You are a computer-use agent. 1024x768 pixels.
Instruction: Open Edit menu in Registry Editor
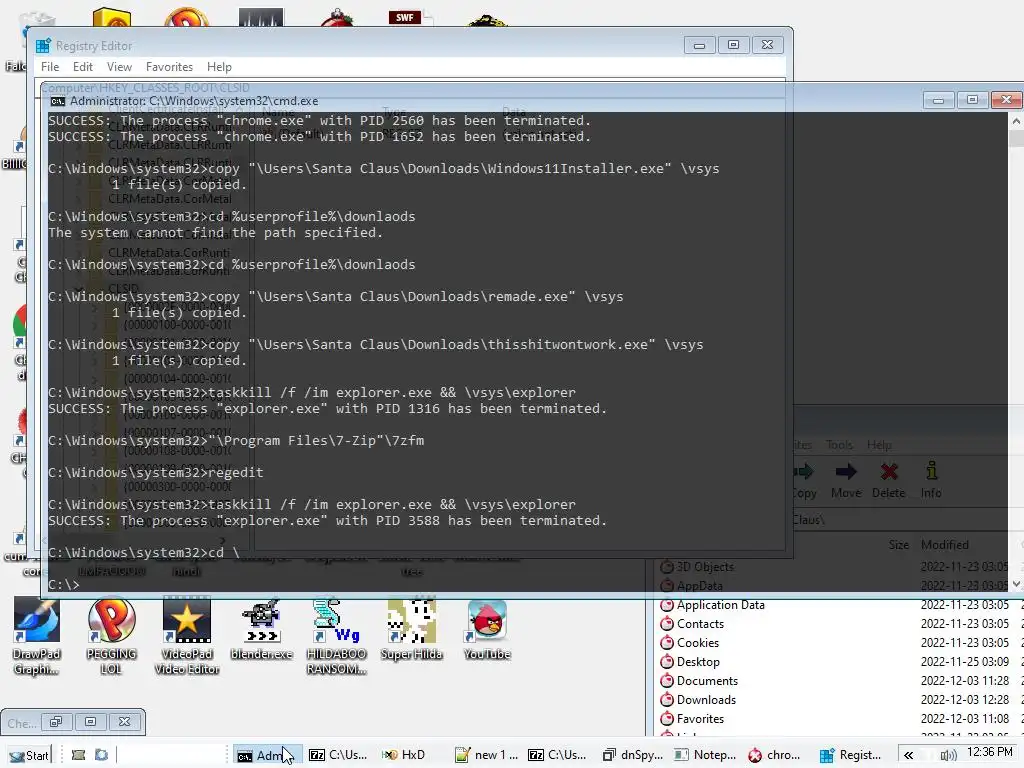82,67
